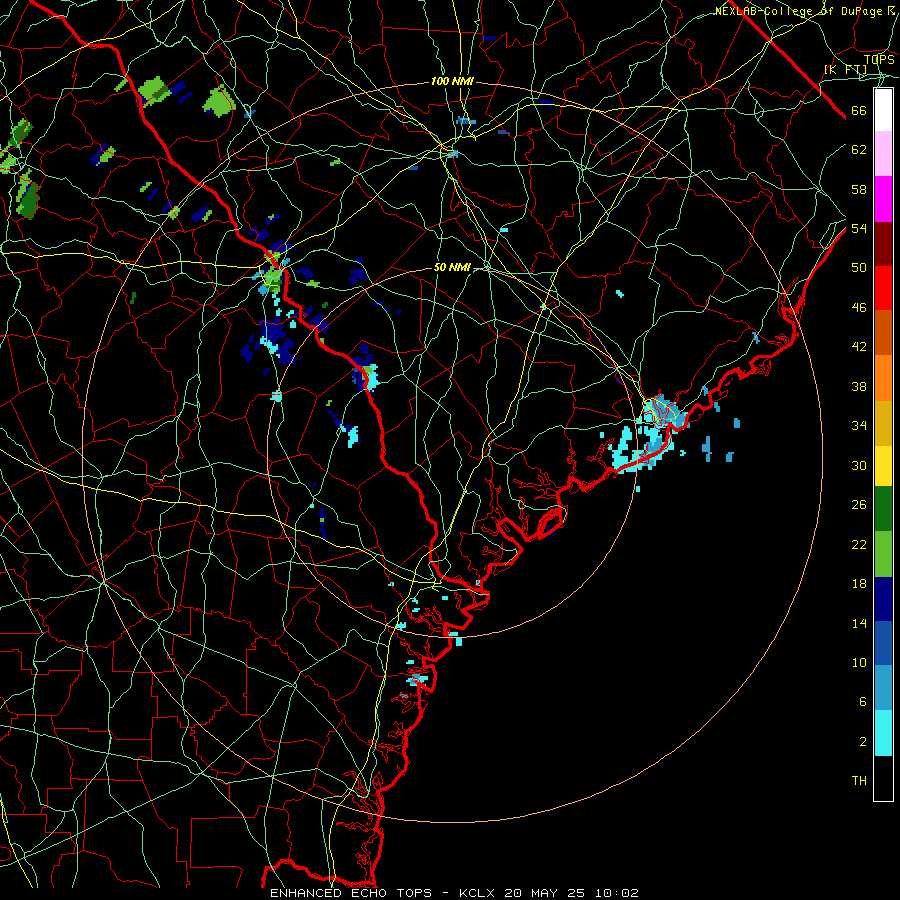This screenshot has width=900, height=900.
Task: Click the "18" legend value
Action: (x=859, y=584)
